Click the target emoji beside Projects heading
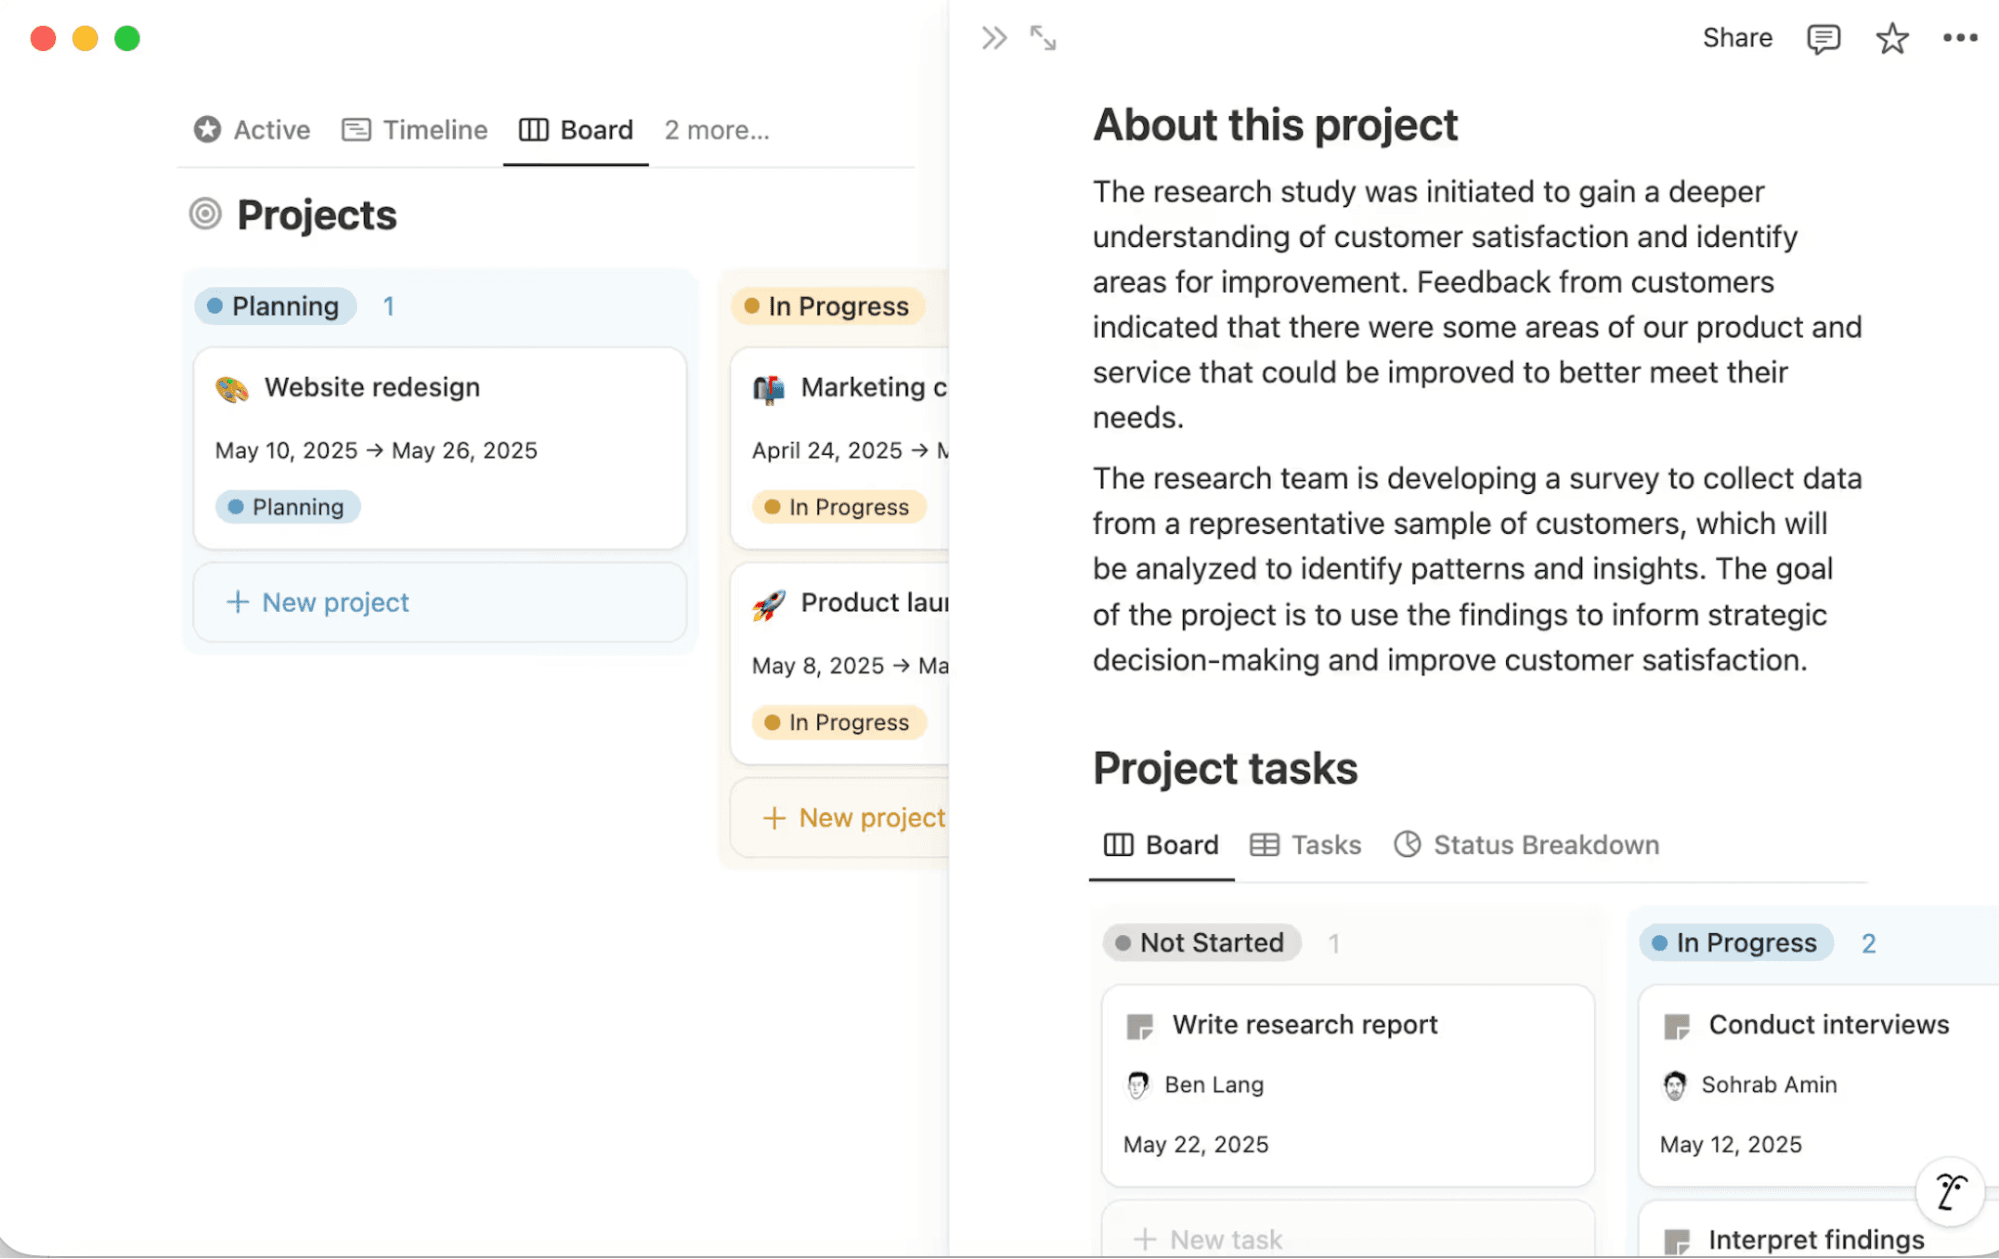 (x=205, y=213)
